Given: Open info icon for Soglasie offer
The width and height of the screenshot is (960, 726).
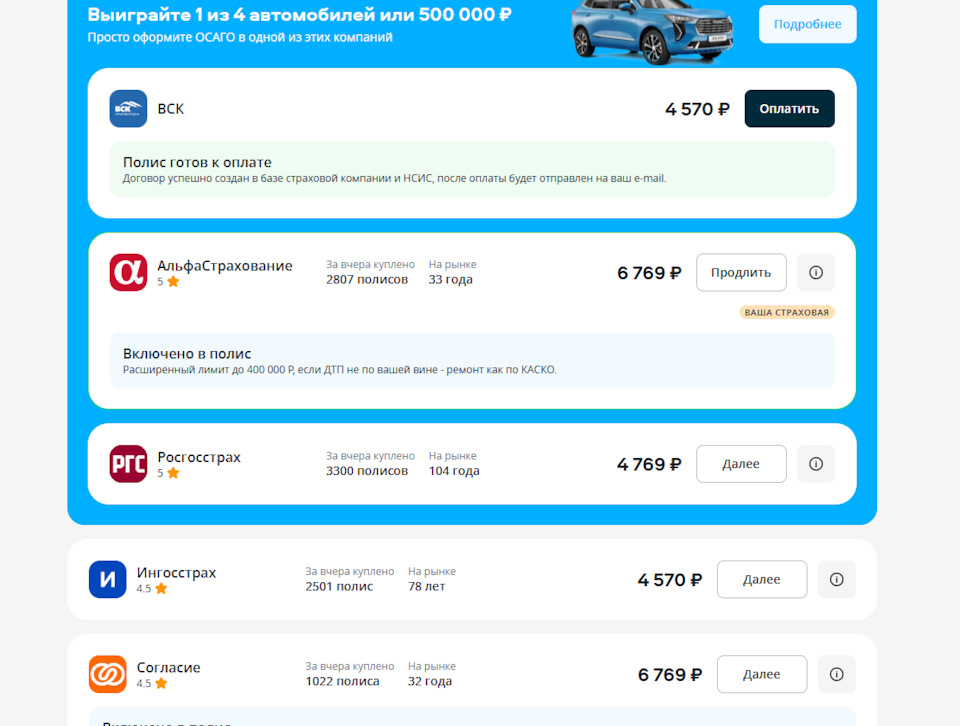Looking at the screenshot, I should coord(837,675).
